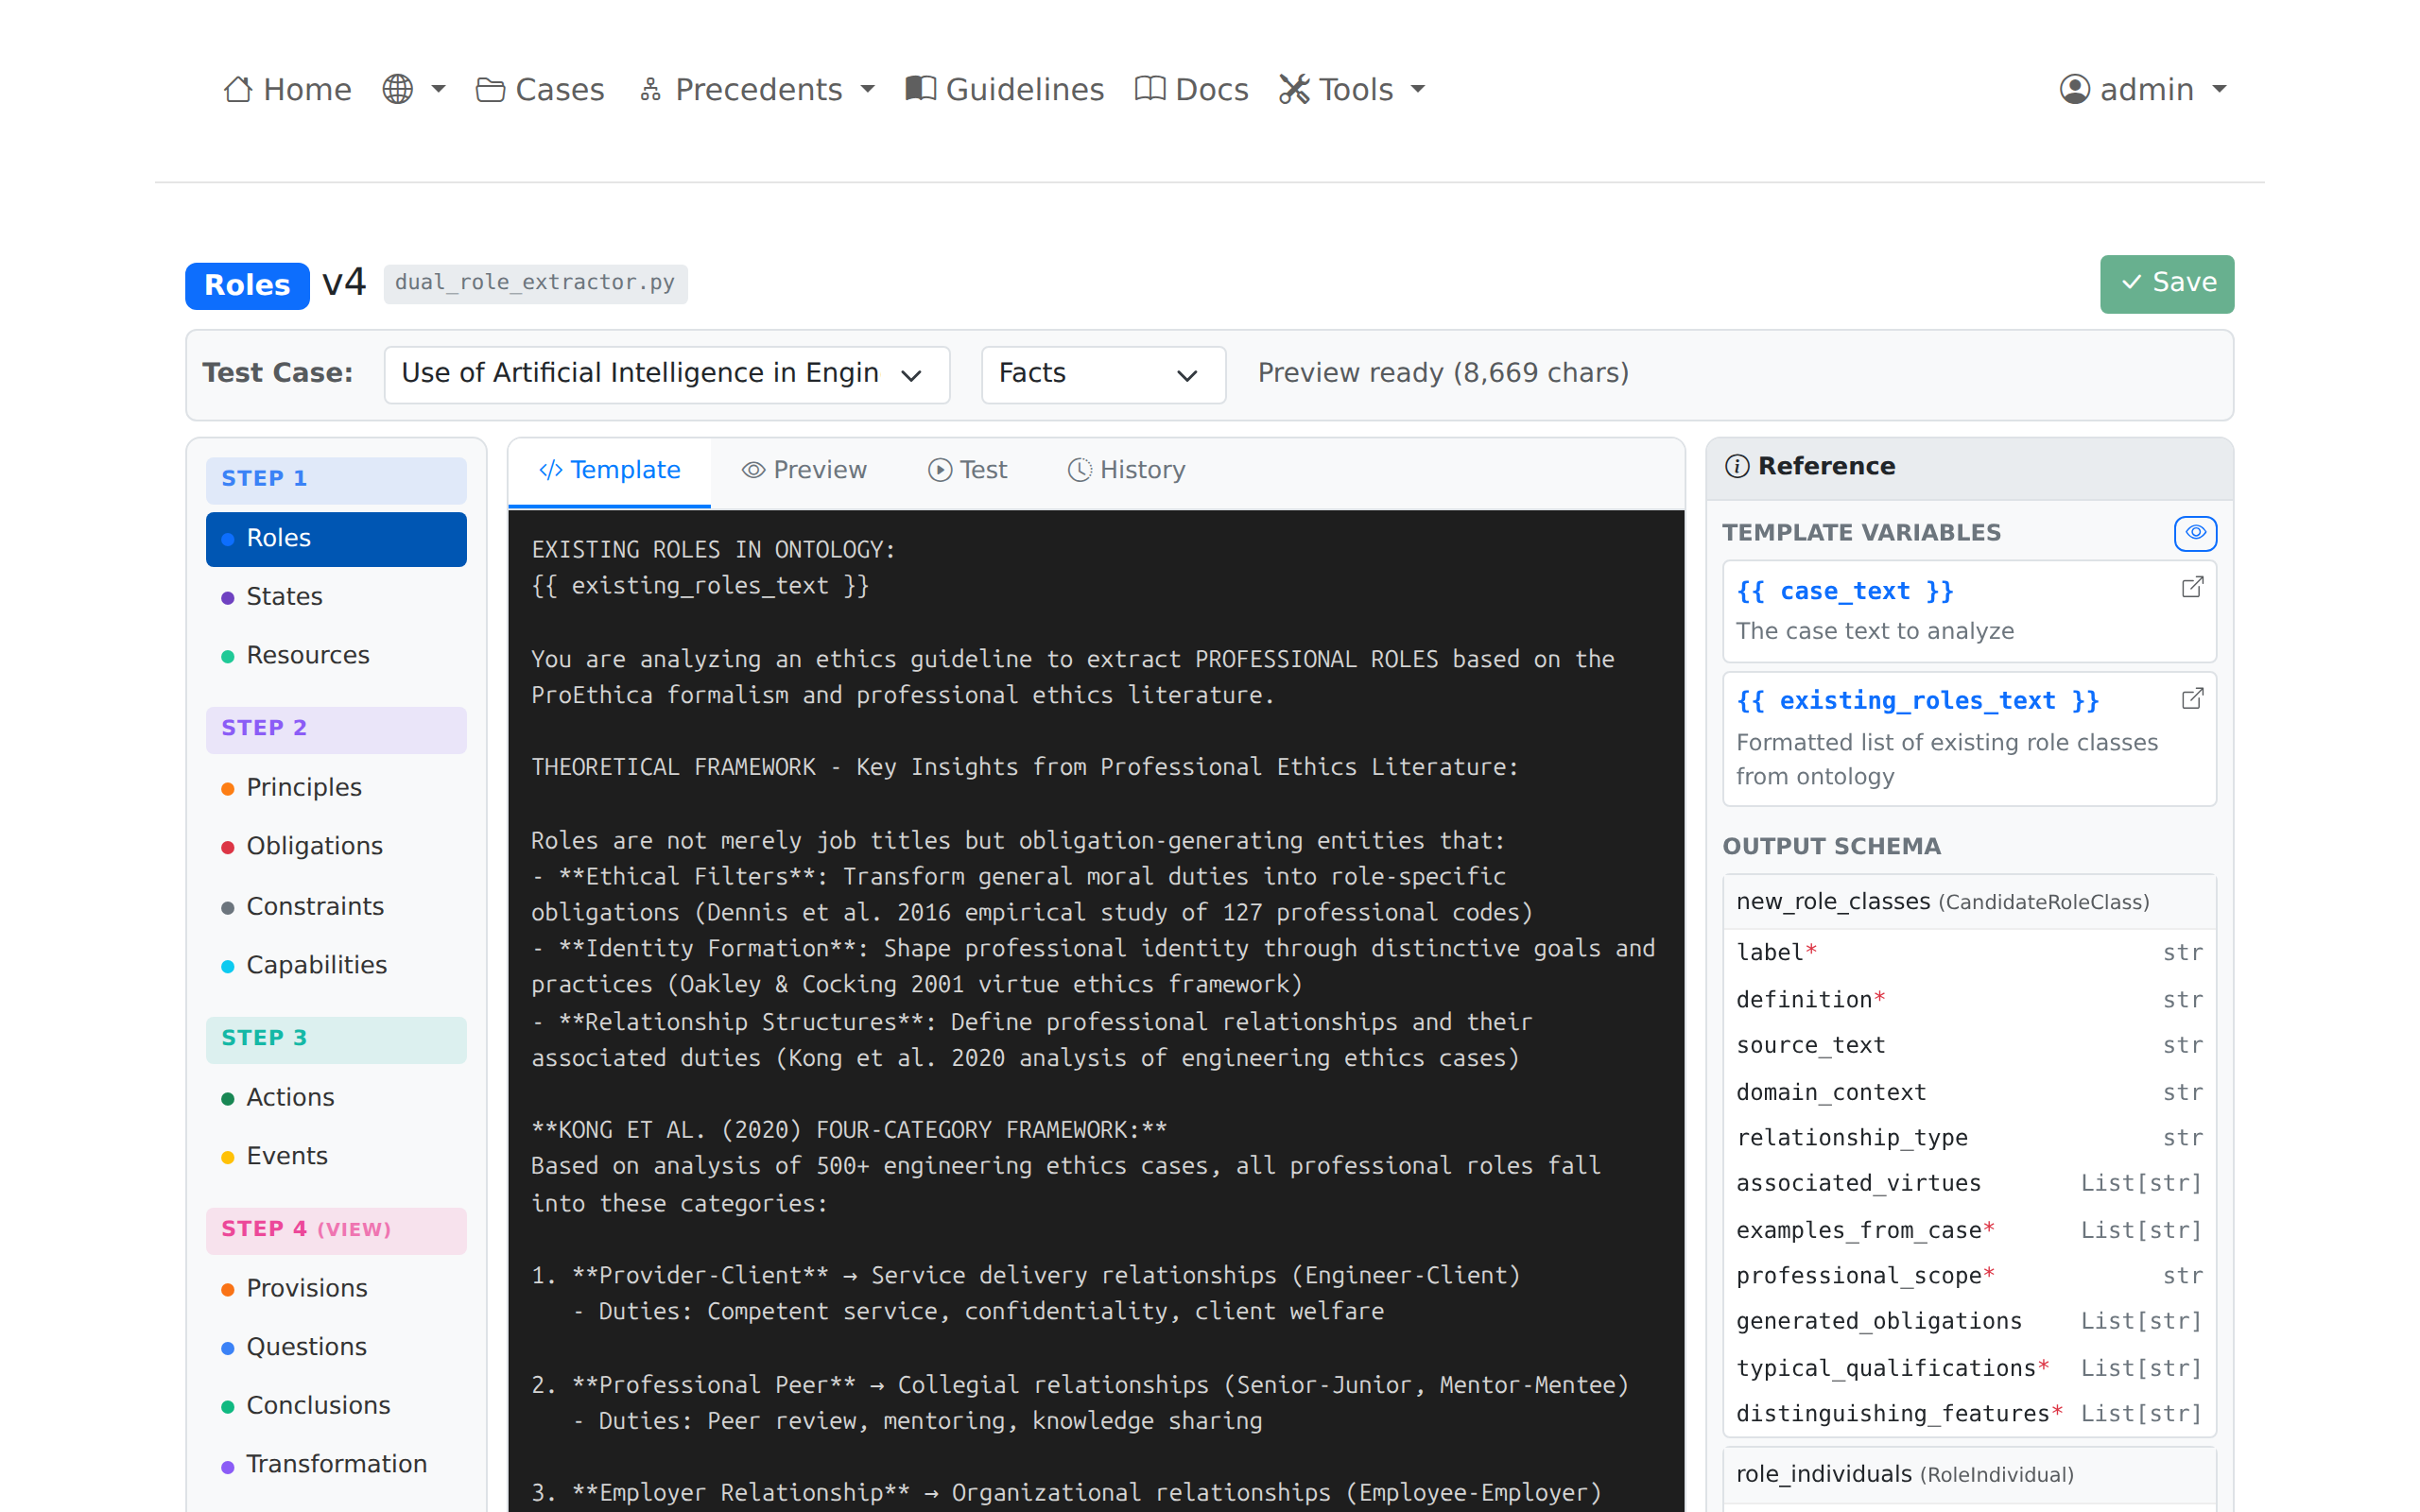The image size is (2420, 1512).
Task: Select Principles in the sidebar
Action: click(336, 788)
